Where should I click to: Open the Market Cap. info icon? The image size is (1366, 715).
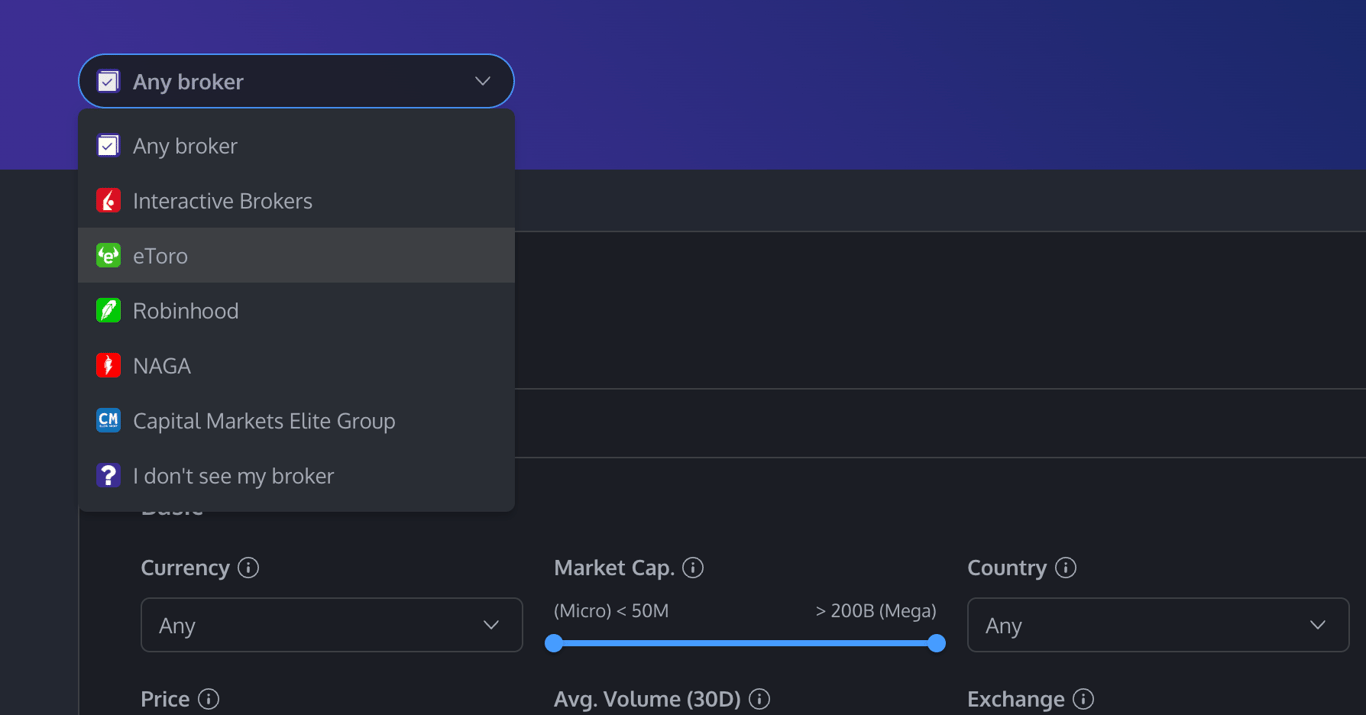pyautogui.click(x=693, y=568)
